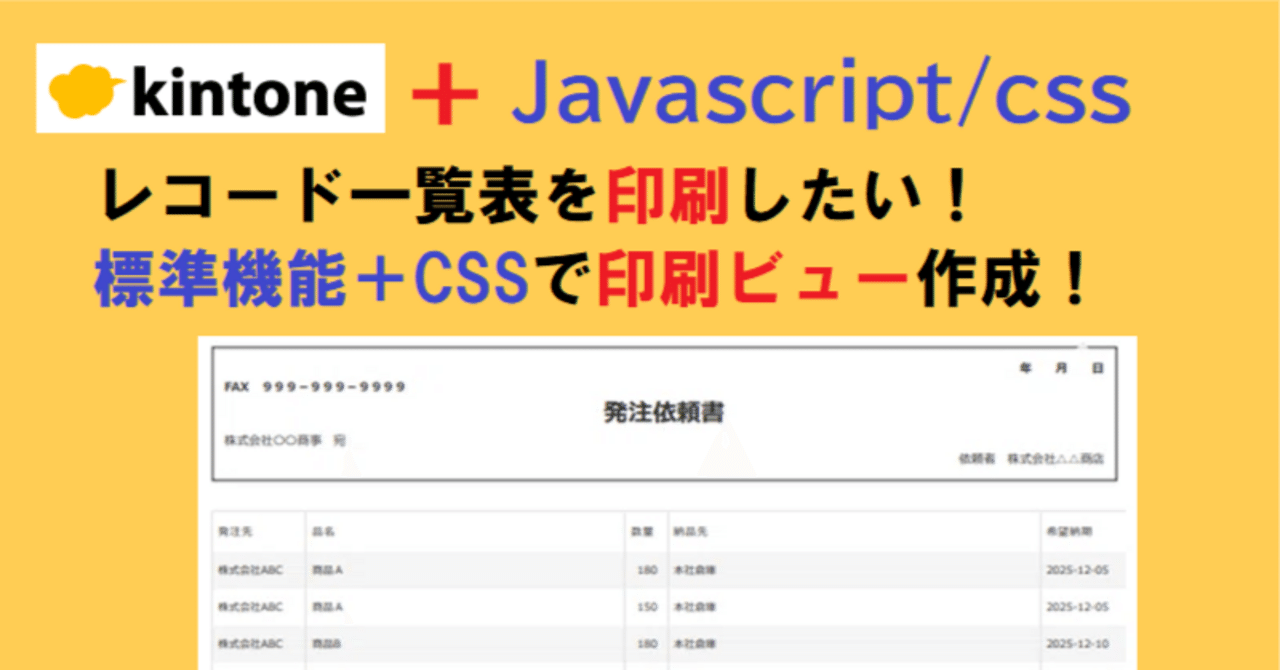The height and width of the screenshot is (670, 1280).
Task: Click the black "kintone" wordmark
Action: click(x=249, y=93)
